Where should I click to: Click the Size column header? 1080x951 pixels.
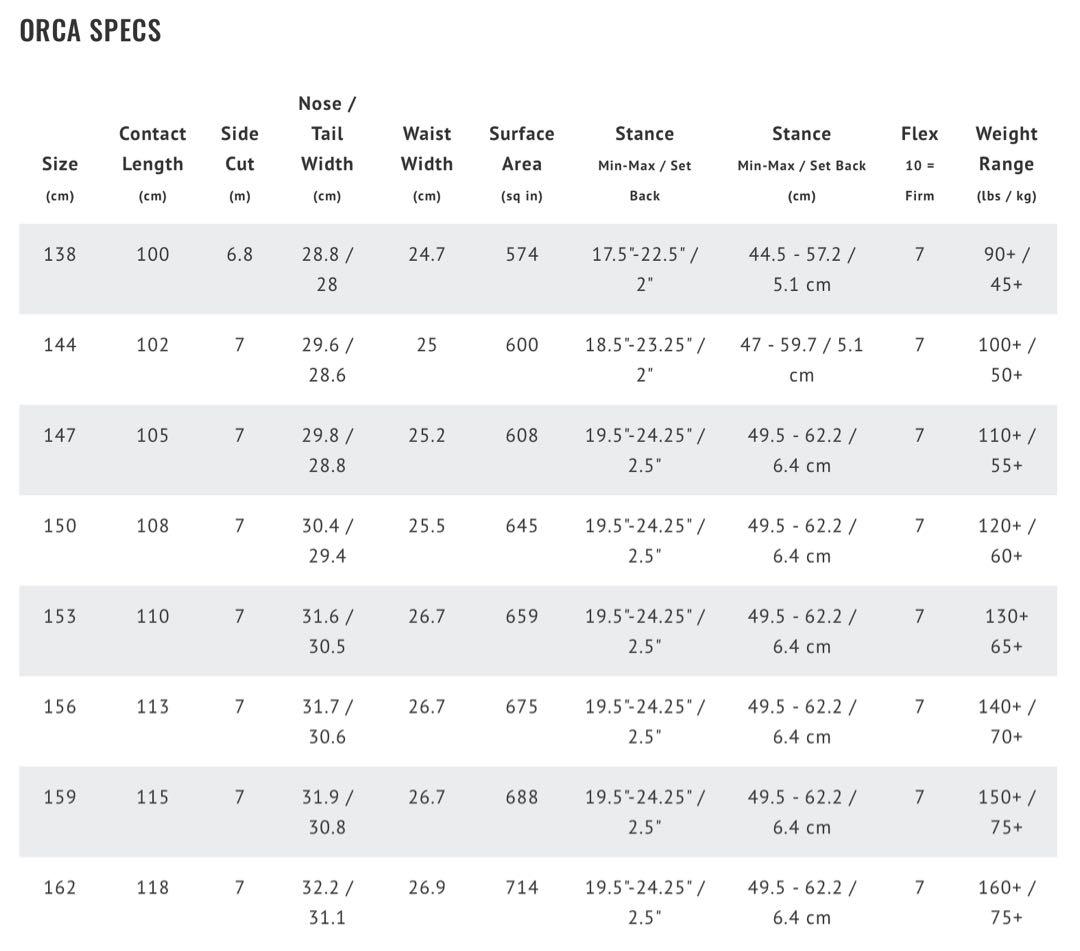60,164
